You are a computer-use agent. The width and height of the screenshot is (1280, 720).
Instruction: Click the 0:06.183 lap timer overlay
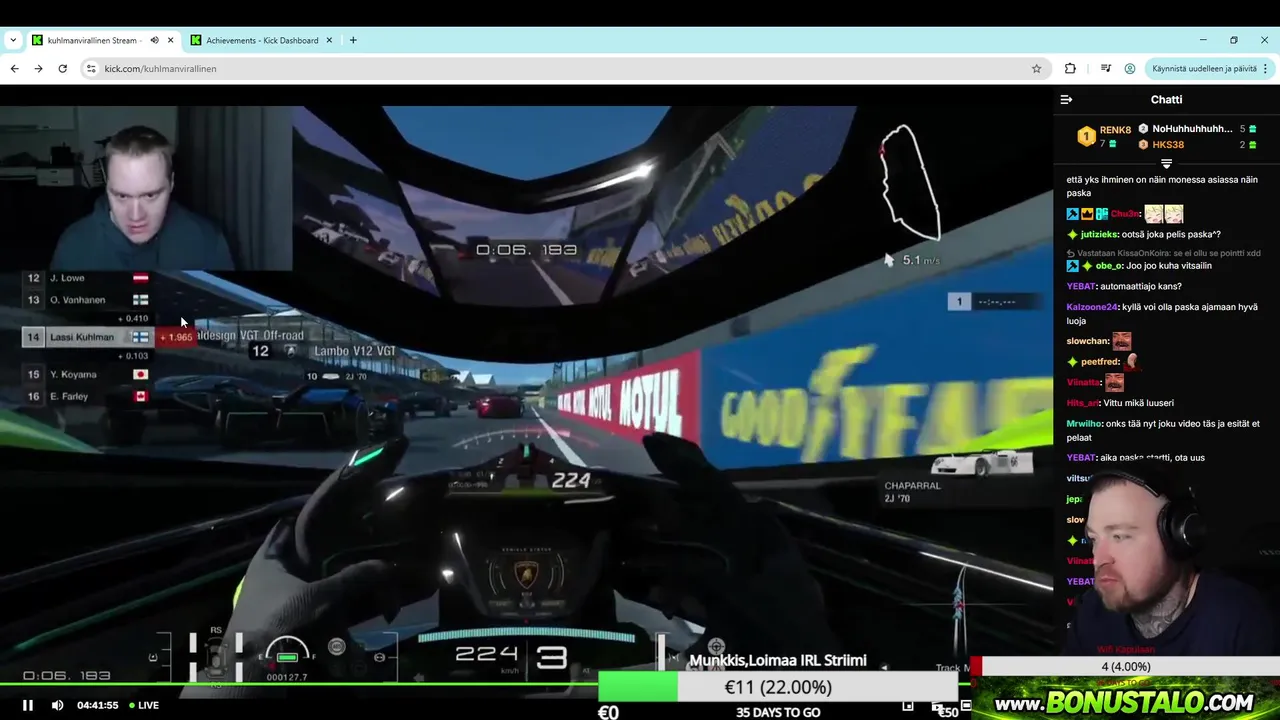pyautogui.click(x=526, y=250)
